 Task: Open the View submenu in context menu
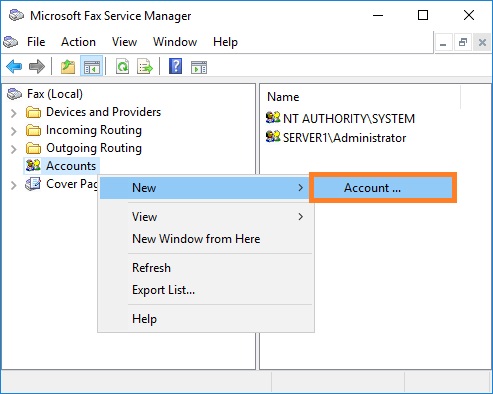click(206, 217)
